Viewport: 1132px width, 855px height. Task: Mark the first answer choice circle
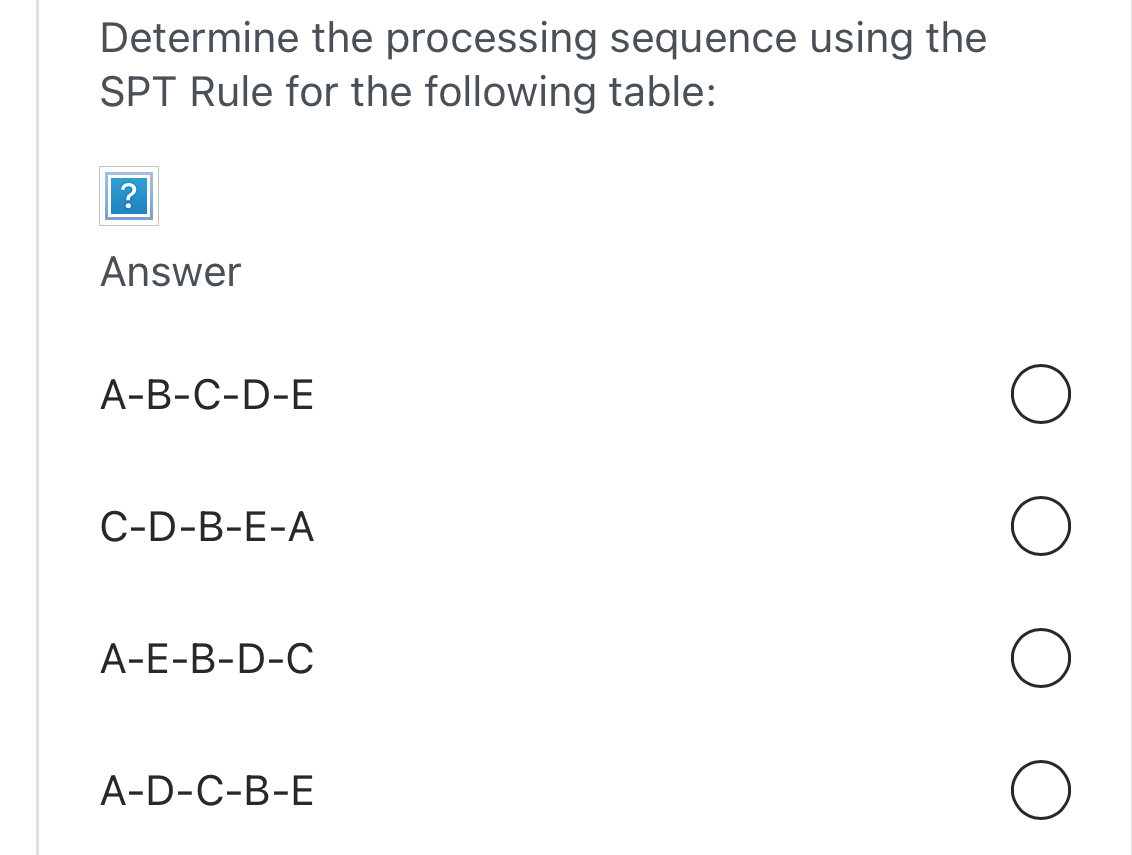[1040, 394]
